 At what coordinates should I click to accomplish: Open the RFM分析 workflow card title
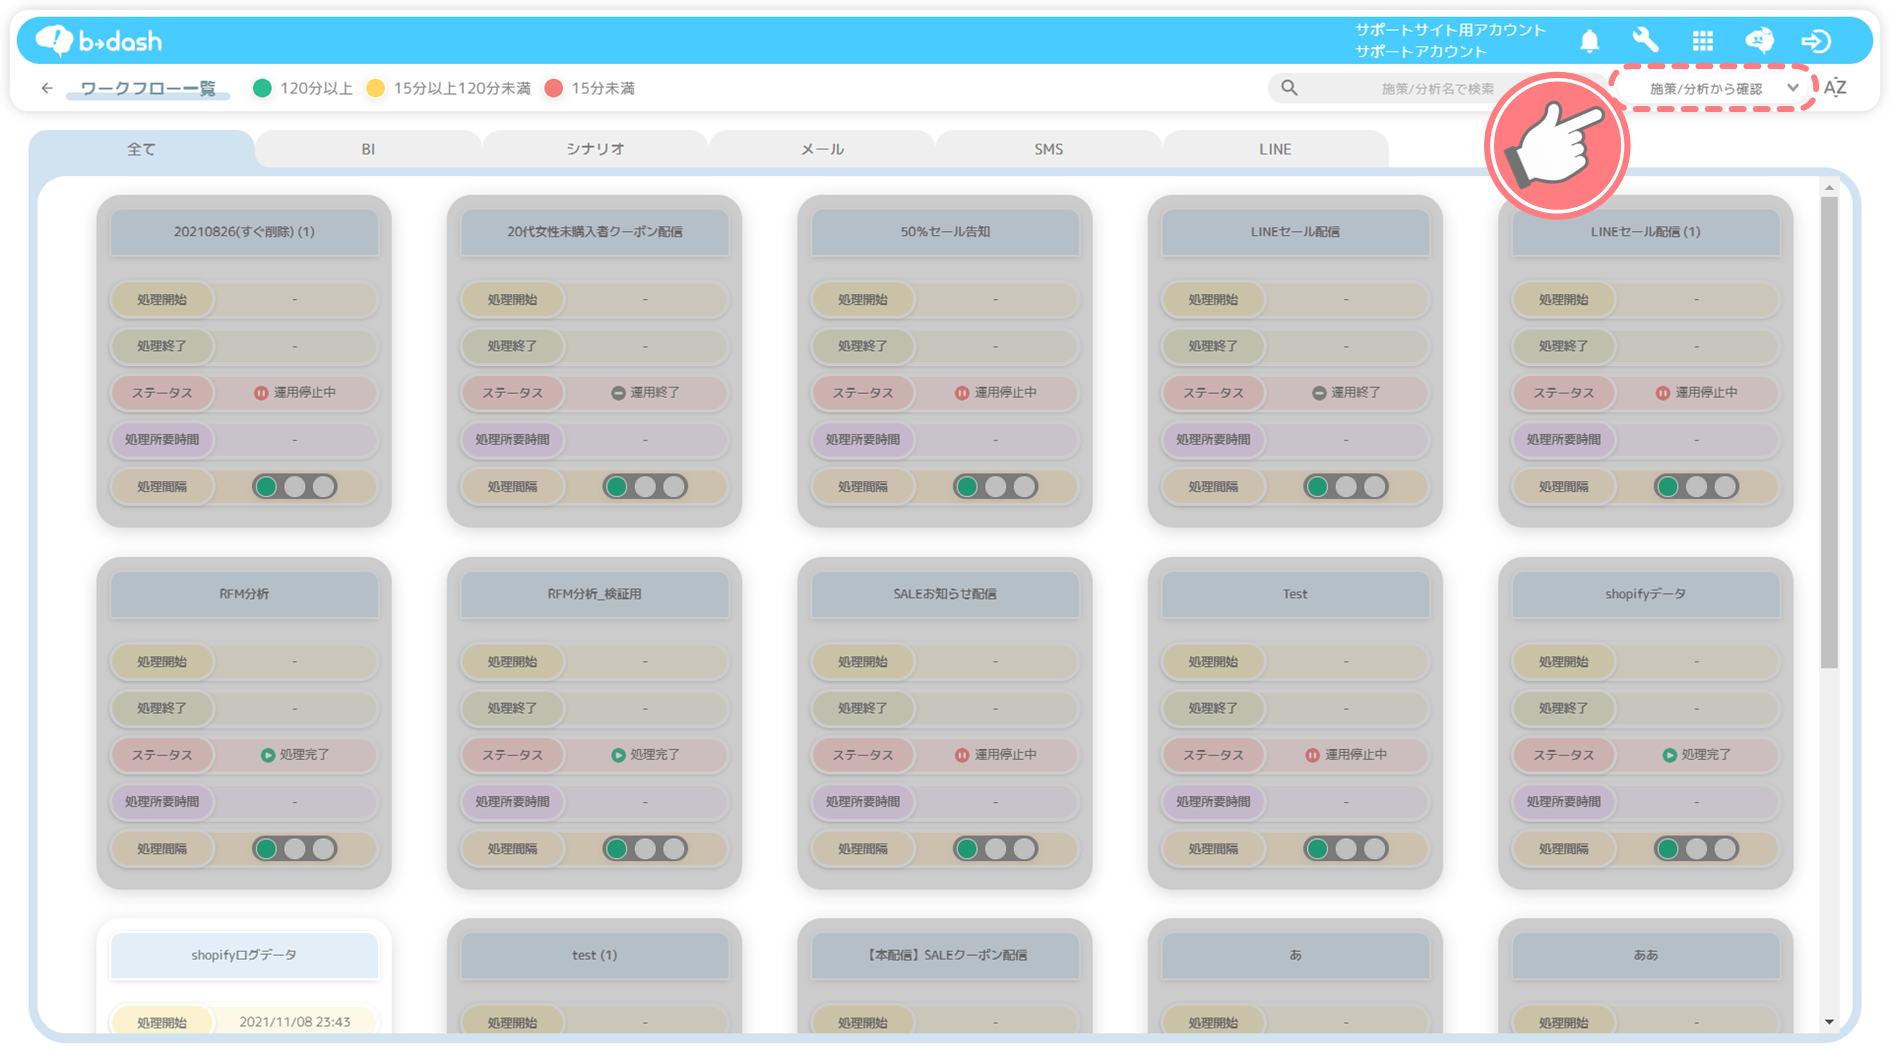(x=244, y=594)
